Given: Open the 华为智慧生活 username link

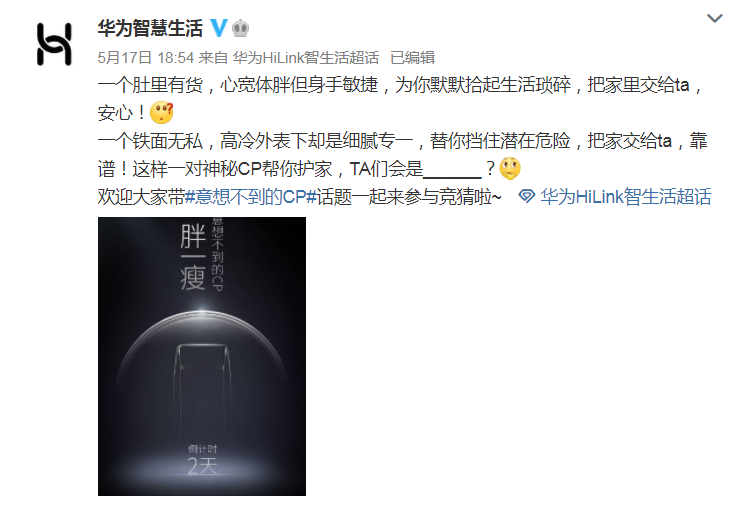Looking at the screenshot, I should pos(150,28).
